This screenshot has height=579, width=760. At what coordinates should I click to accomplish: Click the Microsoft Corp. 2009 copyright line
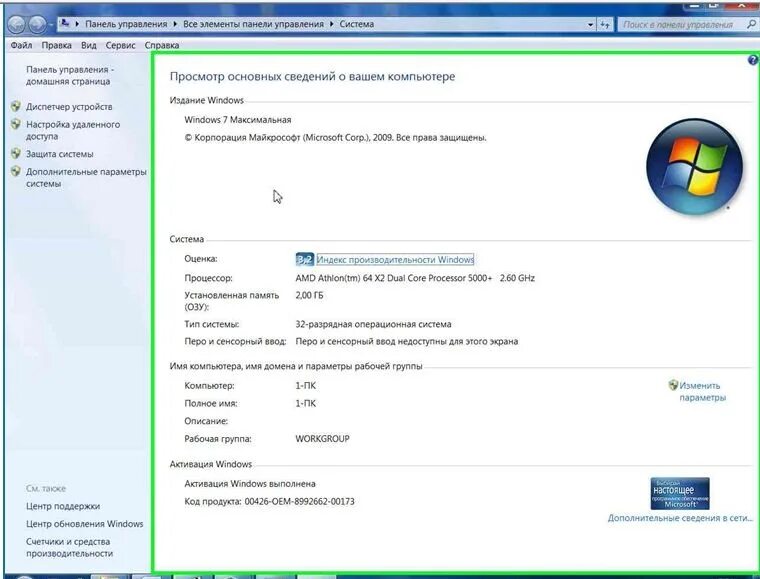click(x=335, y=138)
